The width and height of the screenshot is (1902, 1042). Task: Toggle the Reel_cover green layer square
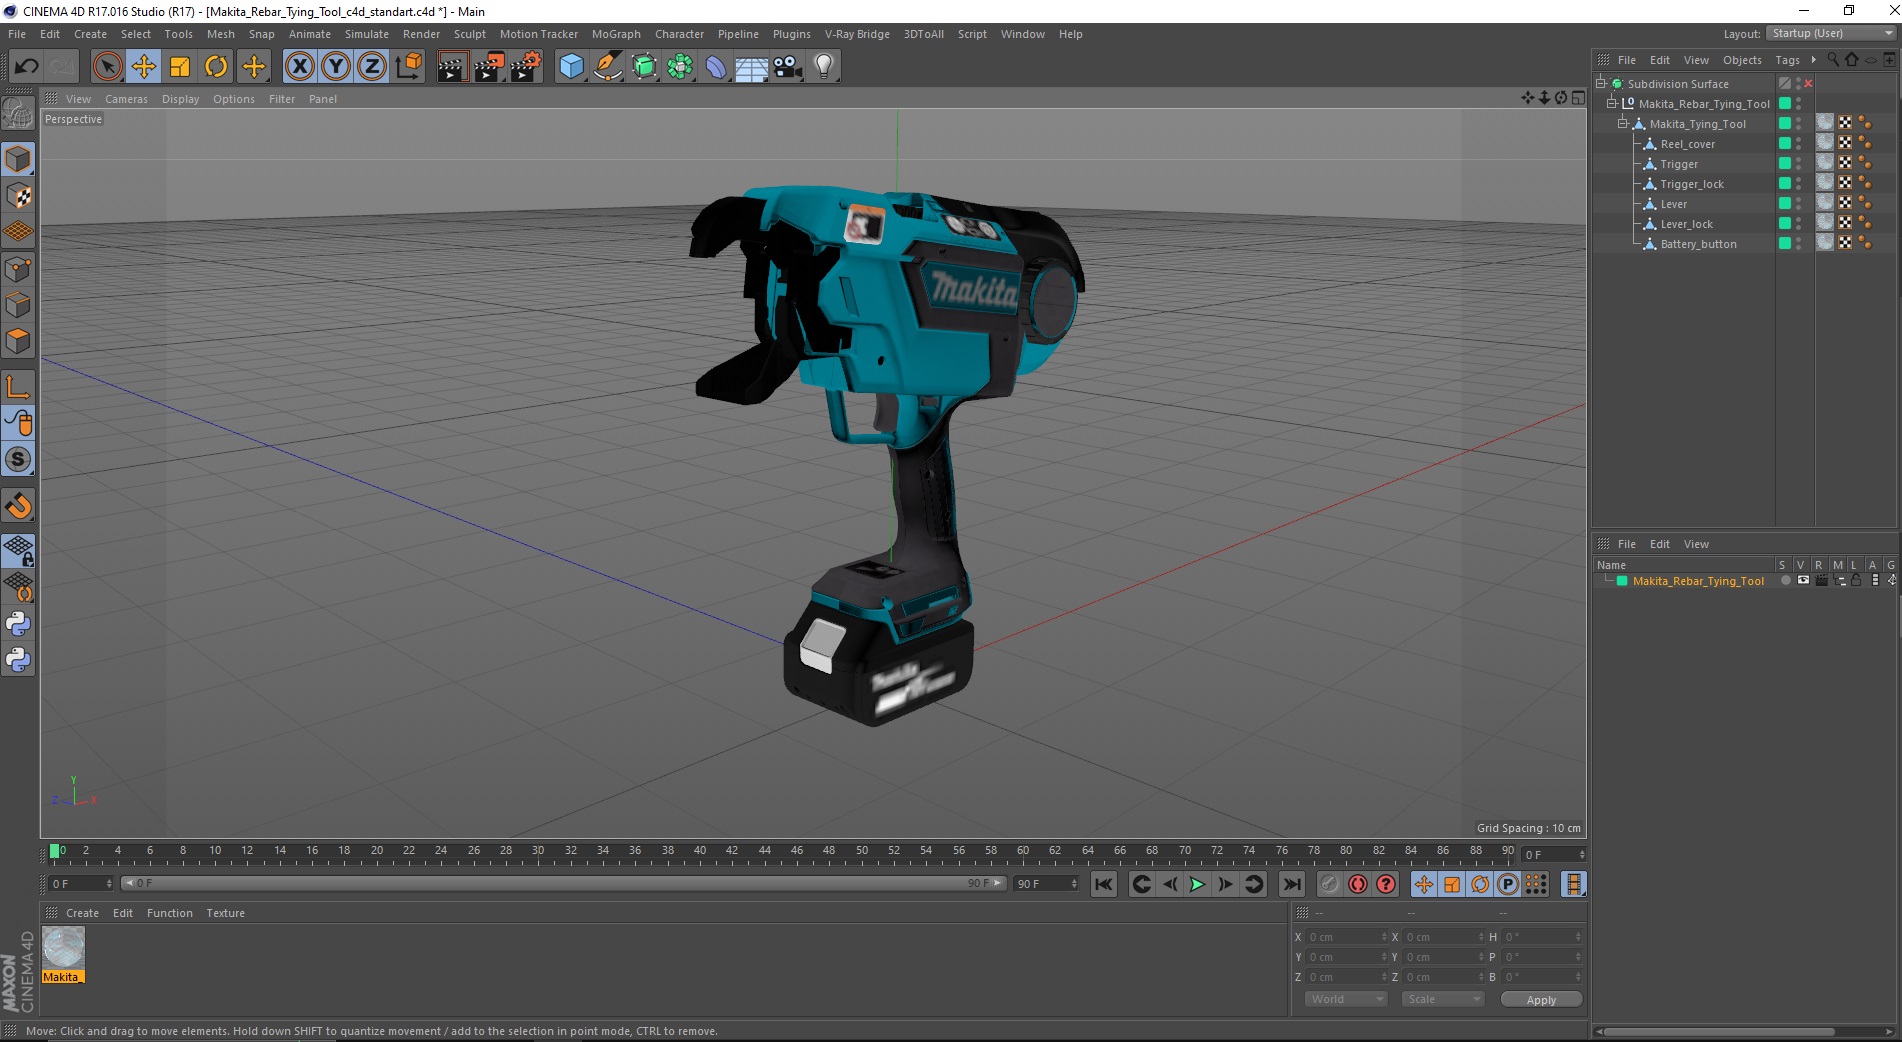point(1785,143)
